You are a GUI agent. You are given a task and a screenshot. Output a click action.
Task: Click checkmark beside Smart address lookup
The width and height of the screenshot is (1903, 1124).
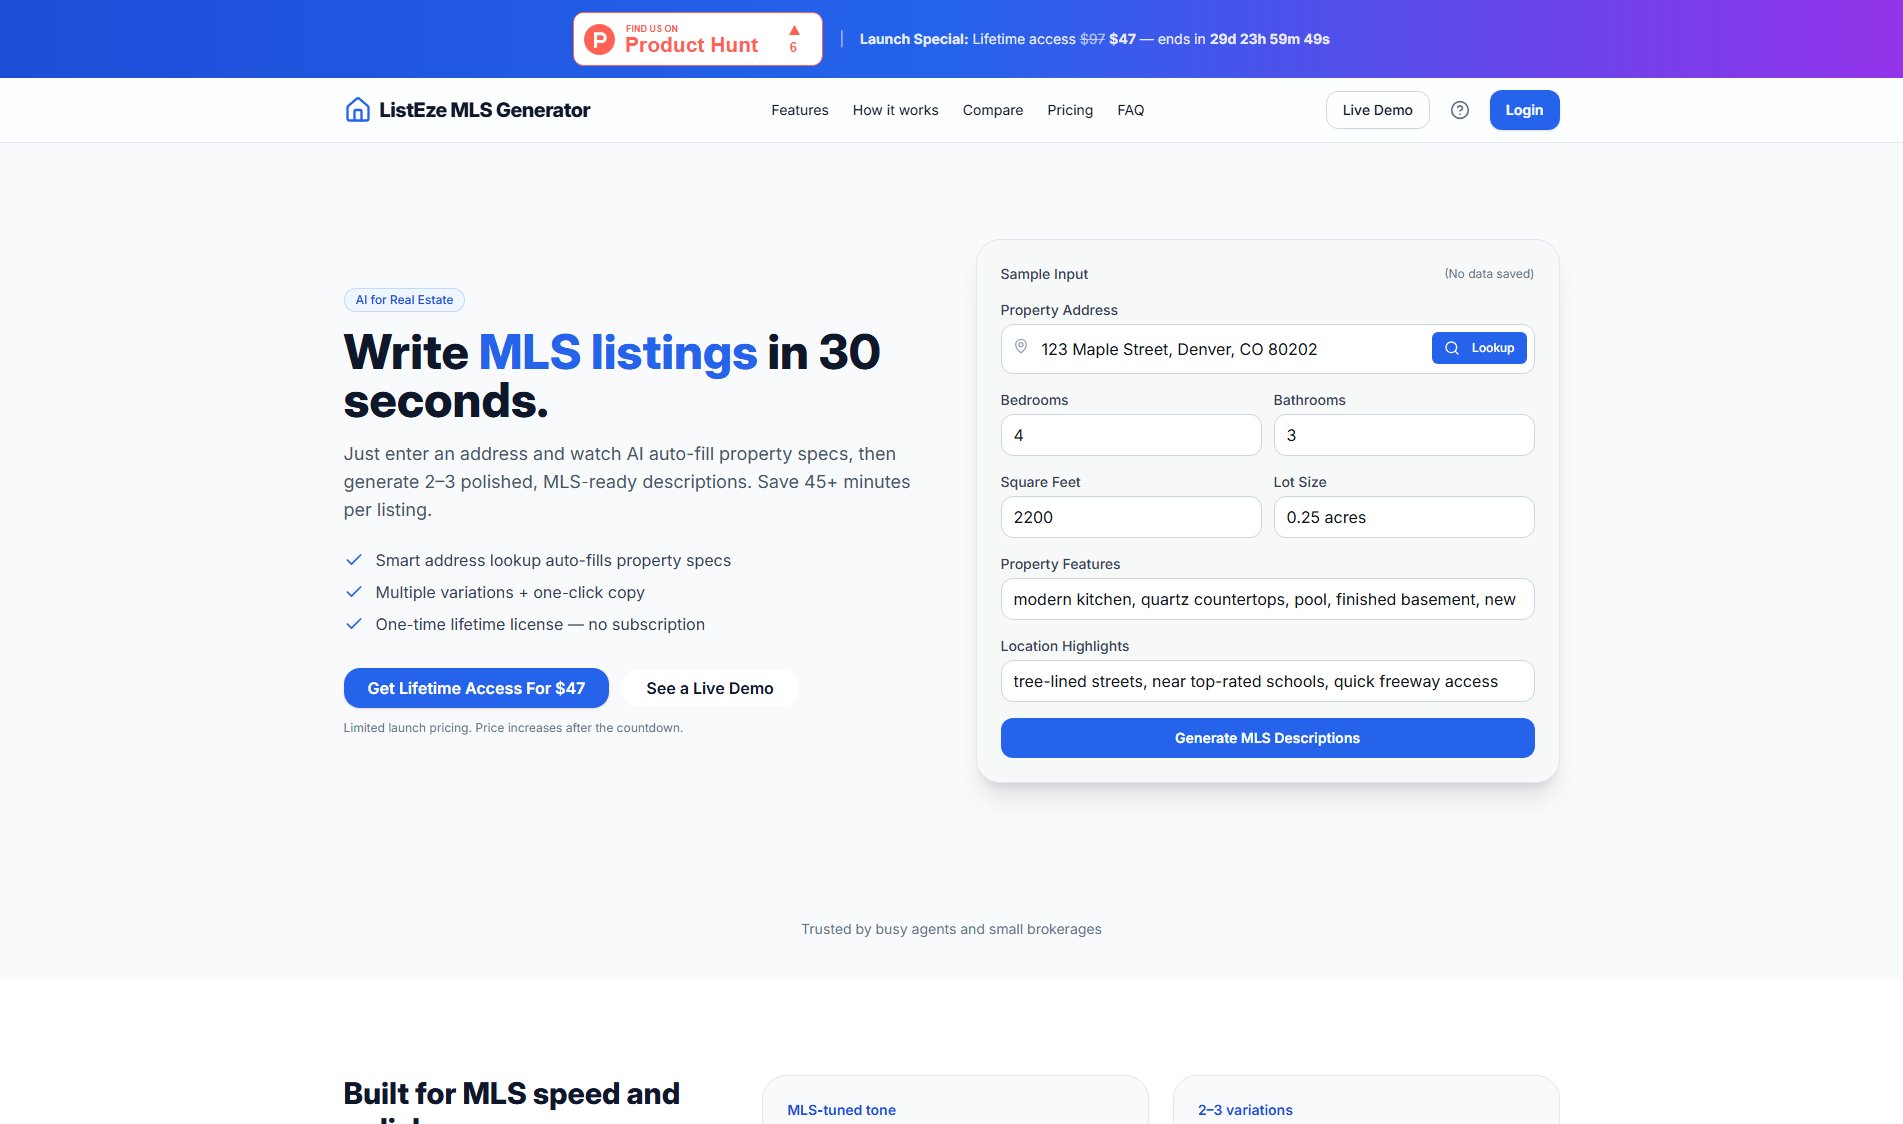353,560
